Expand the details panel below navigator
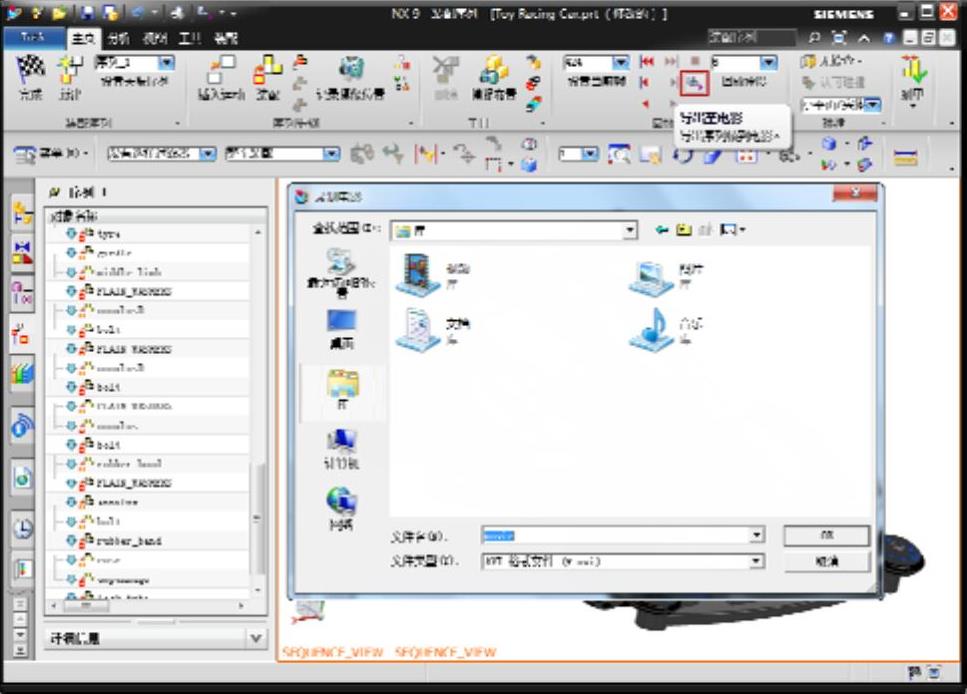Image resolution: width=967 pixels, height=694 pixels. point(256,638)
